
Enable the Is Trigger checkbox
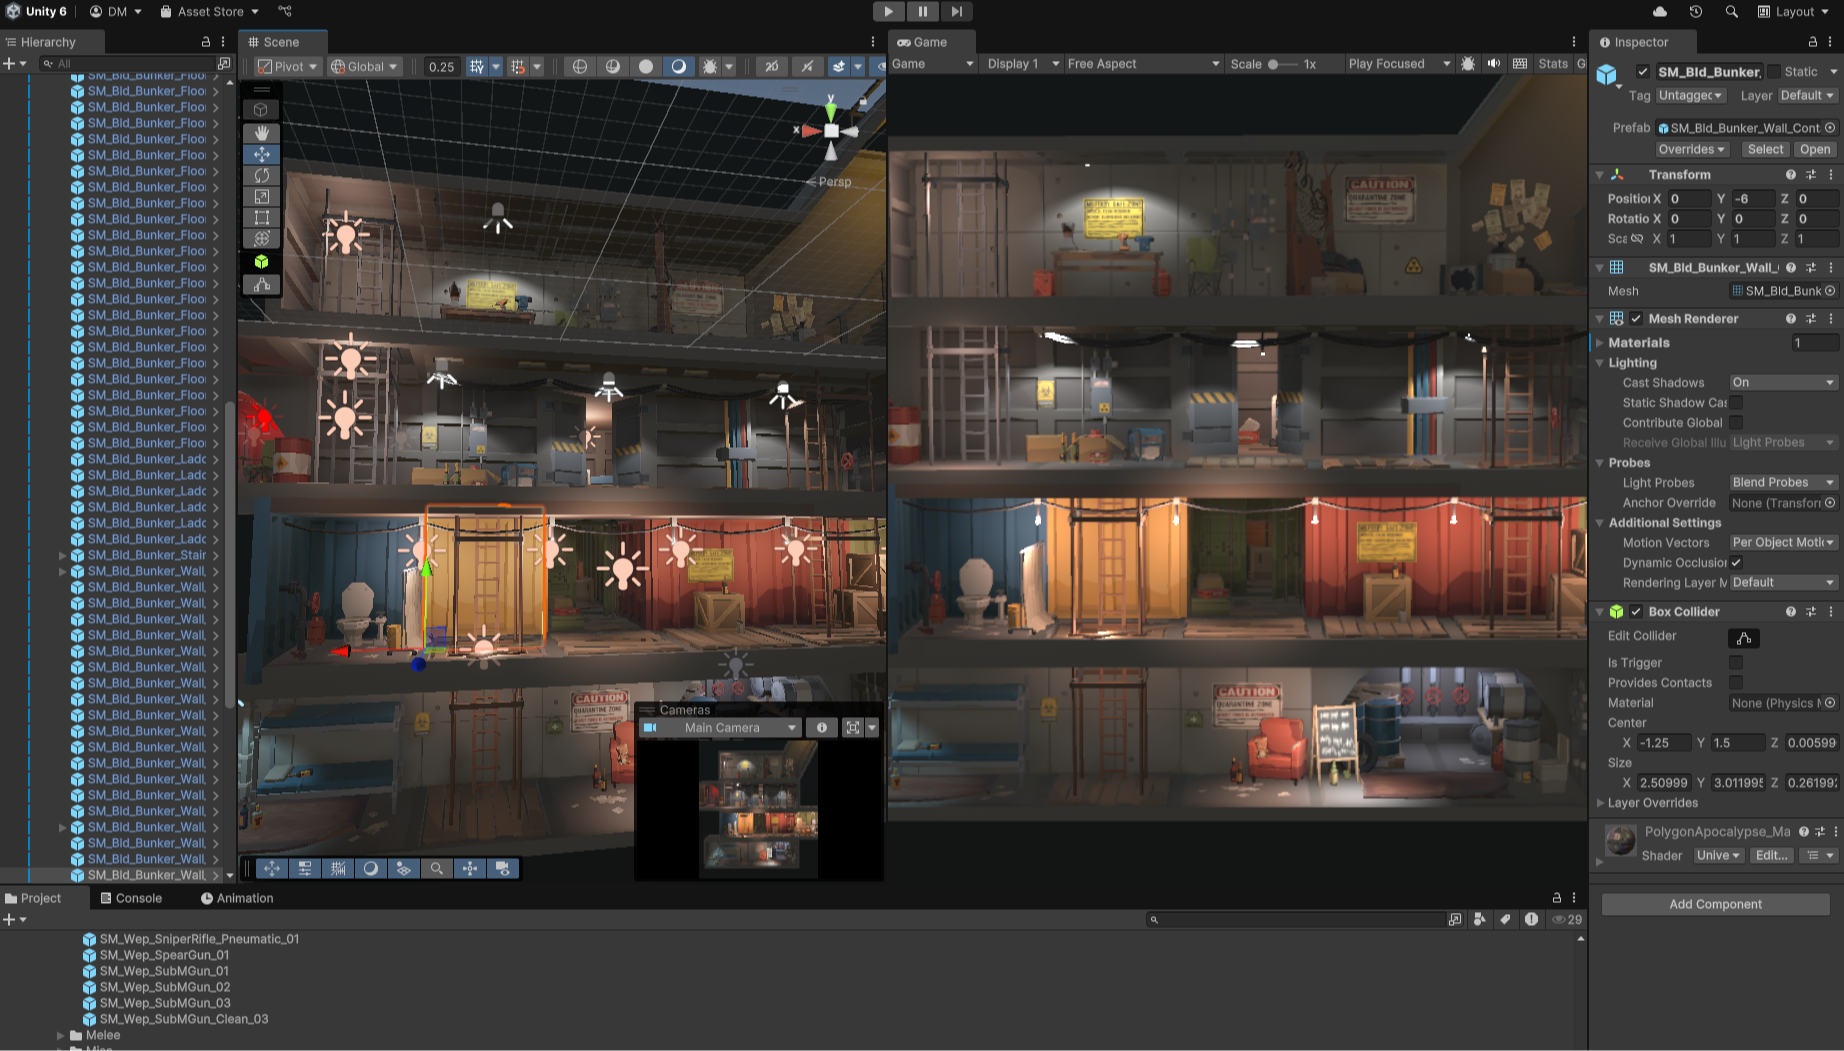[1736, 662]
